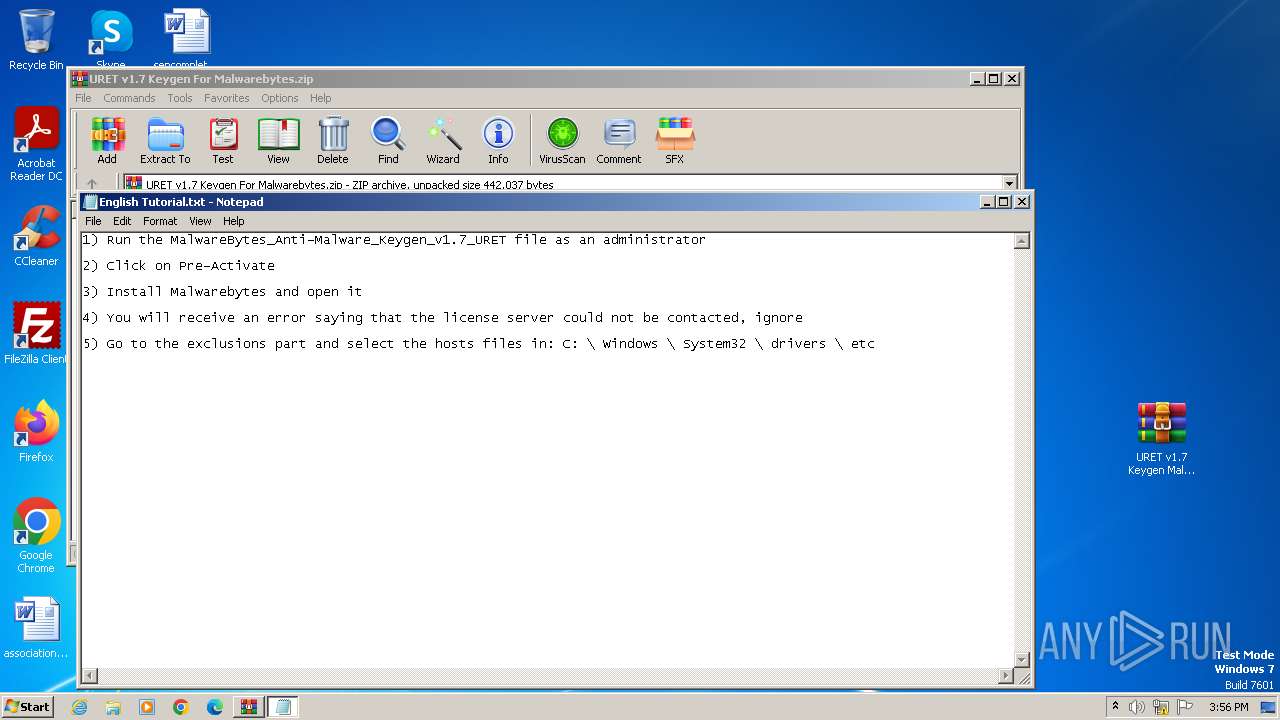1280x720 pixels.
Task: Click the Find magnifier icon
Action: (388, 140)
